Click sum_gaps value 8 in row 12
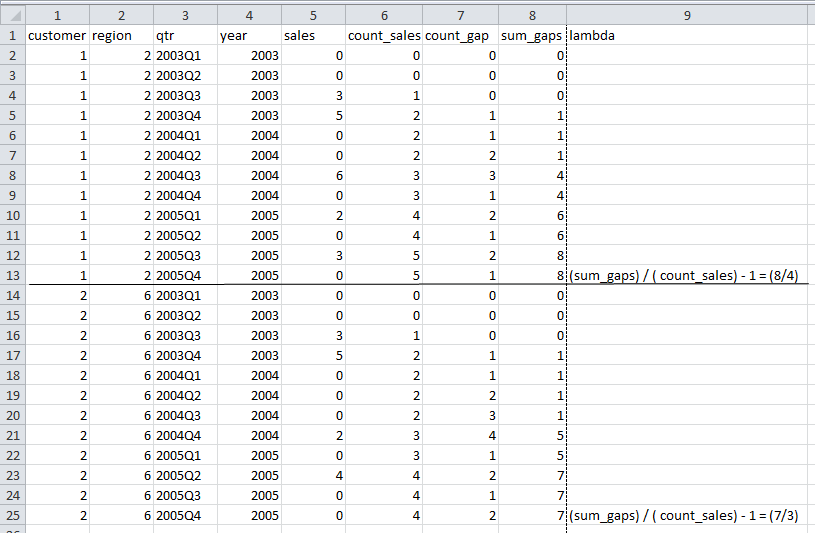Image resolution: width=815 pixels, height=533 pixels. coord(532,256)
